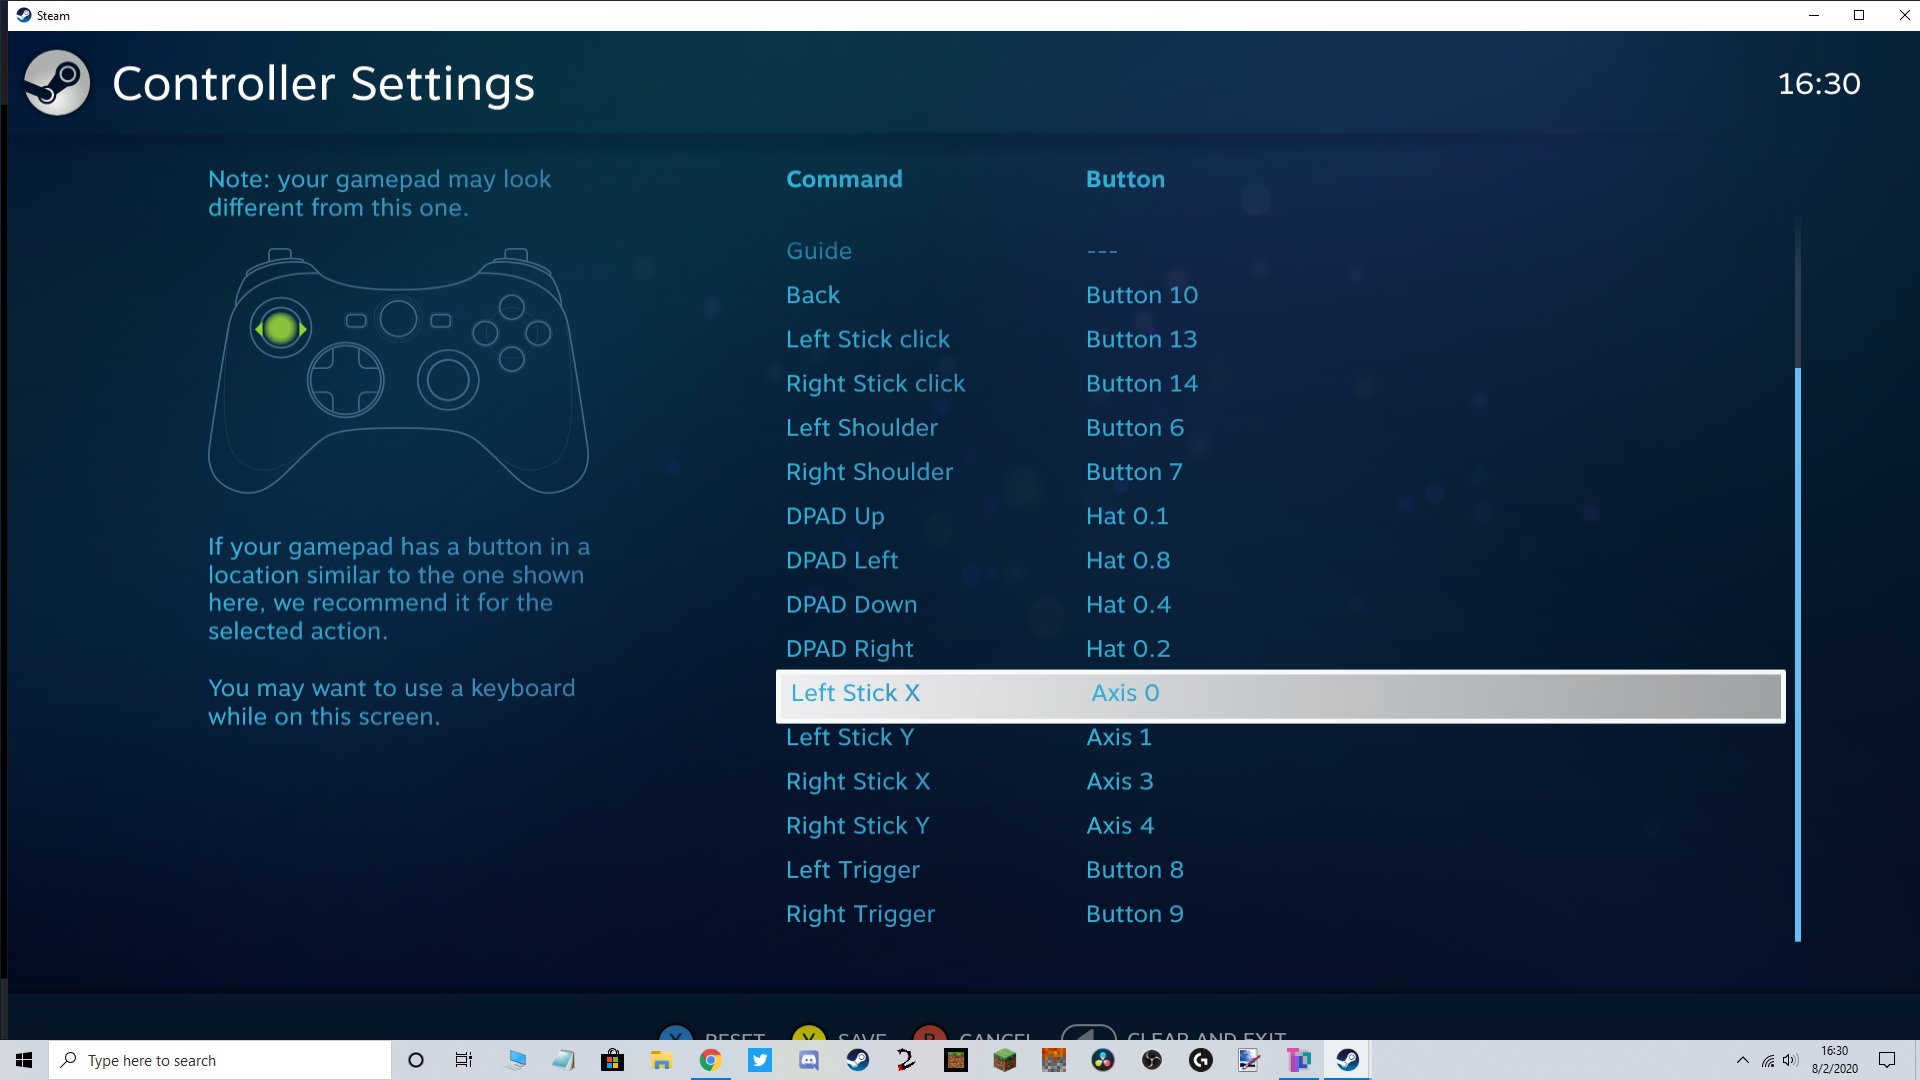The image size is (1920, 1080).
Task: Choose CLEAR AND EXIT option
Action: click(x=1205, y=1037)
